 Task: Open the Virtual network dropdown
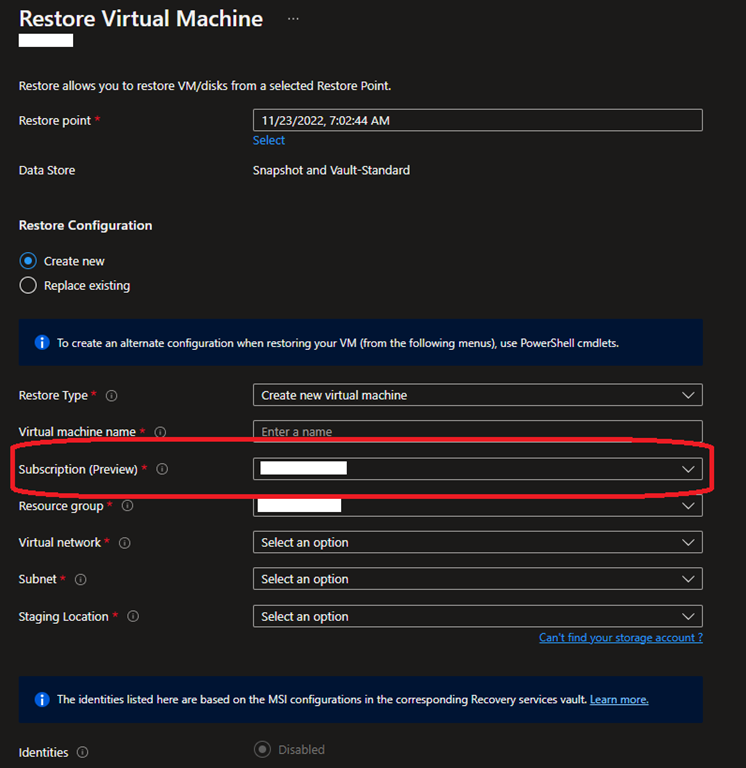point(477,542)
